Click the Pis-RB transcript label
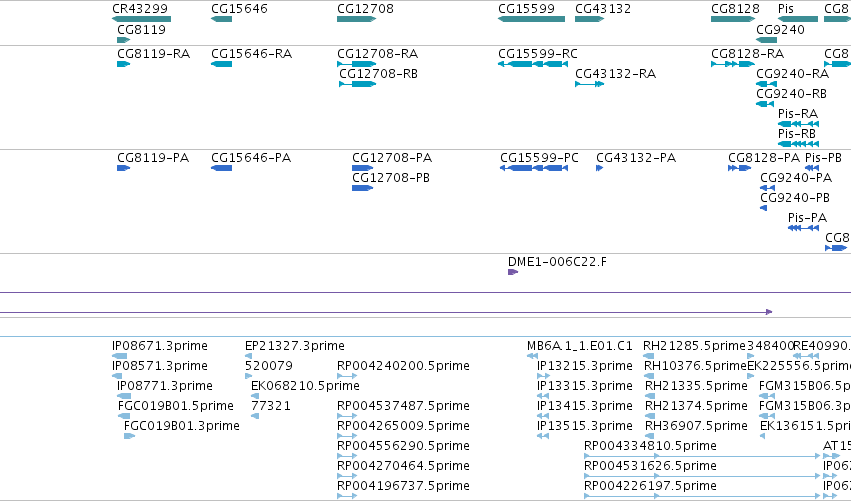The image size is (851, 501). (x=797, y=134)
